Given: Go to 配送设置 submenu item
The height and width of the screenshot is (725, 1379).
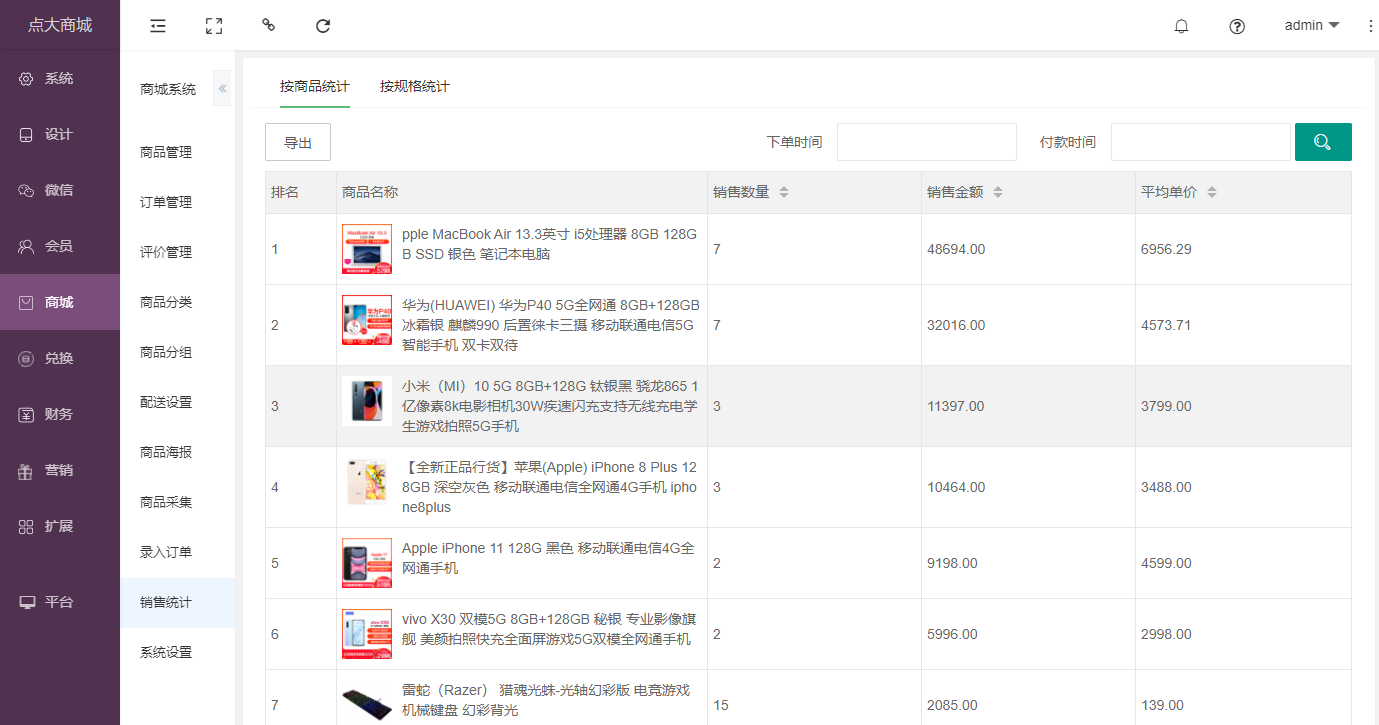Looking at the screenshot, I should [x=178, y=402].
